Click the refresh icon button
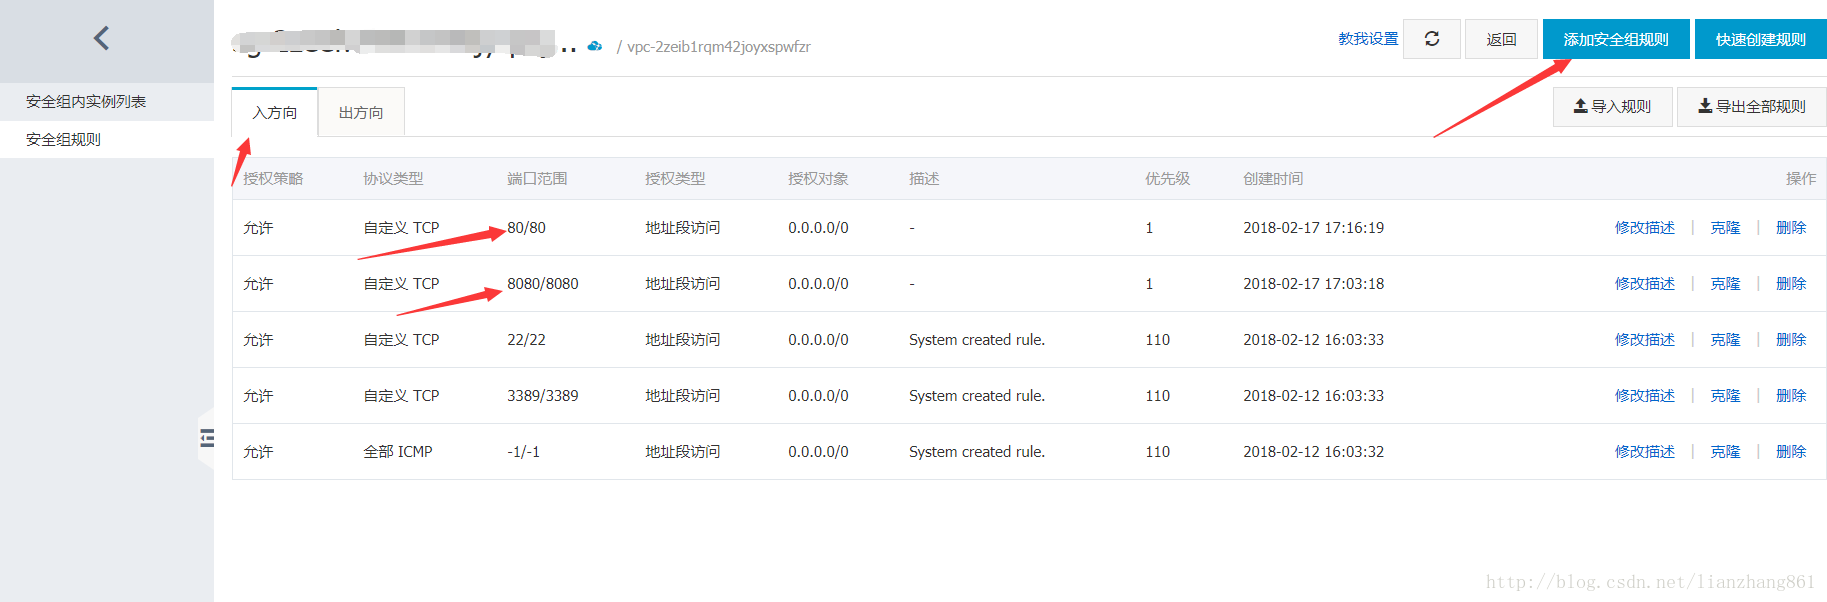The width and height of the screenshot is (1827, 602). click(x=1432, y=39)
